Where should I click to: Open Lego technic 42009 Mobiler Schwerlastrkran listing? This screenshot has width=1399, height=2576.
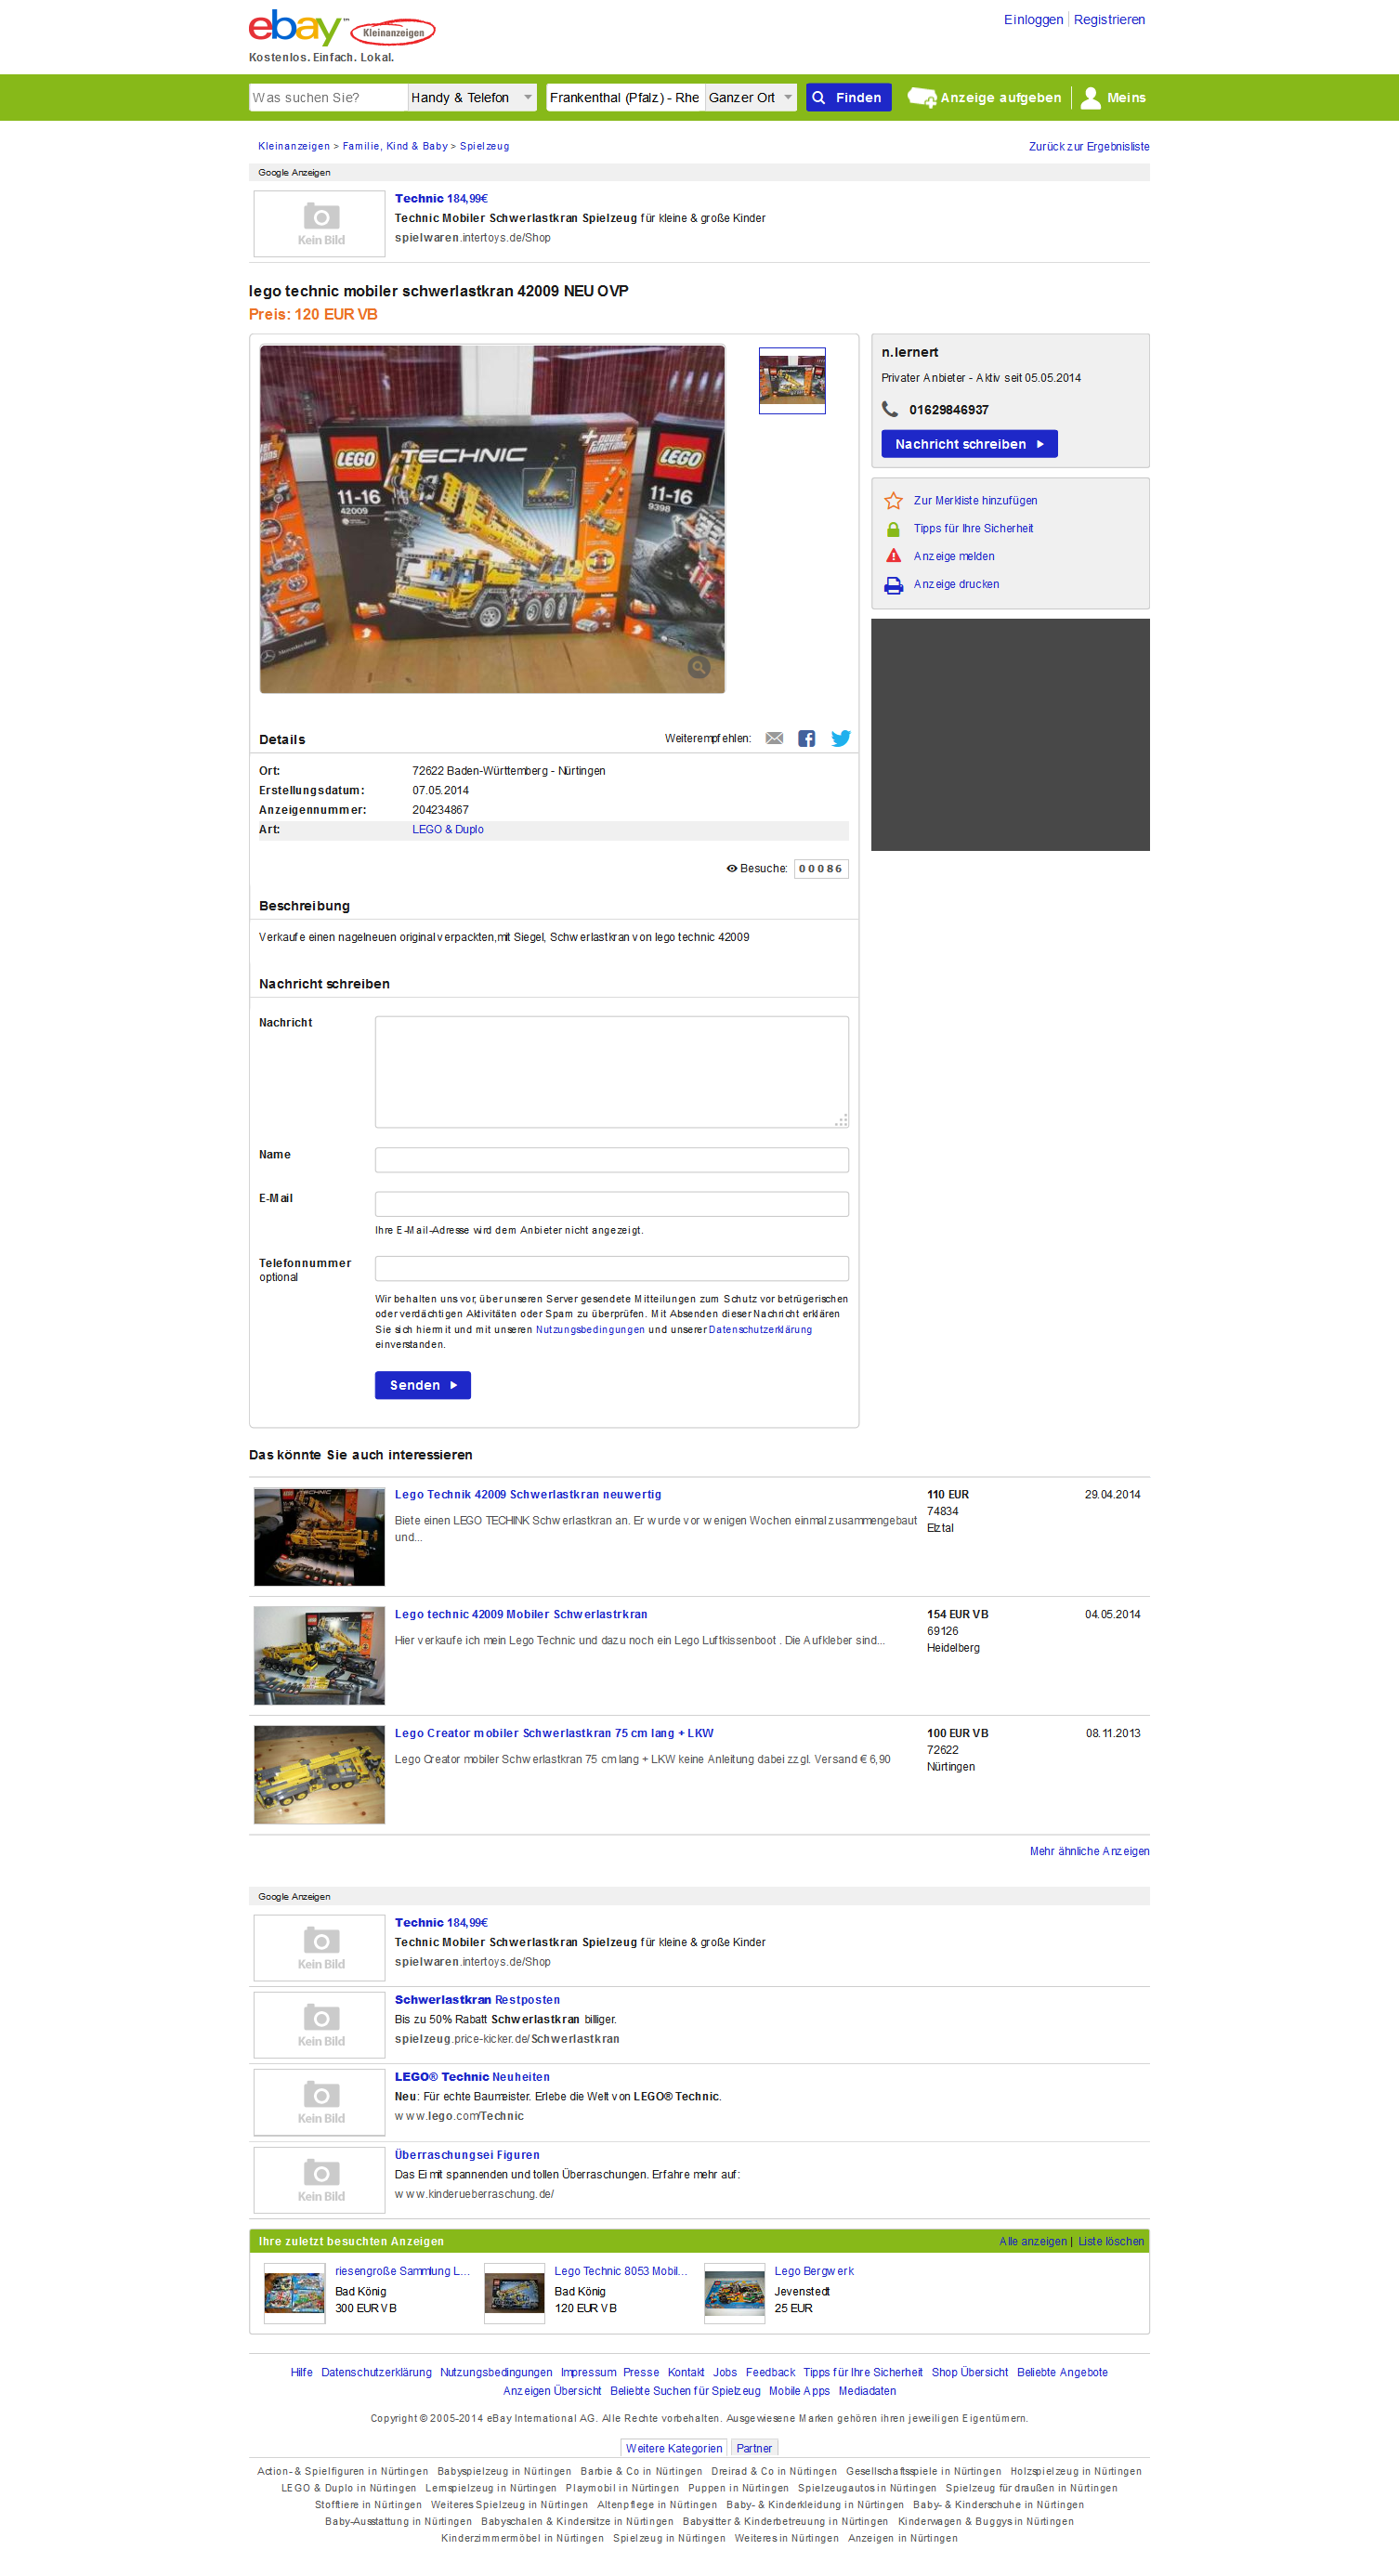point(521,1614)
